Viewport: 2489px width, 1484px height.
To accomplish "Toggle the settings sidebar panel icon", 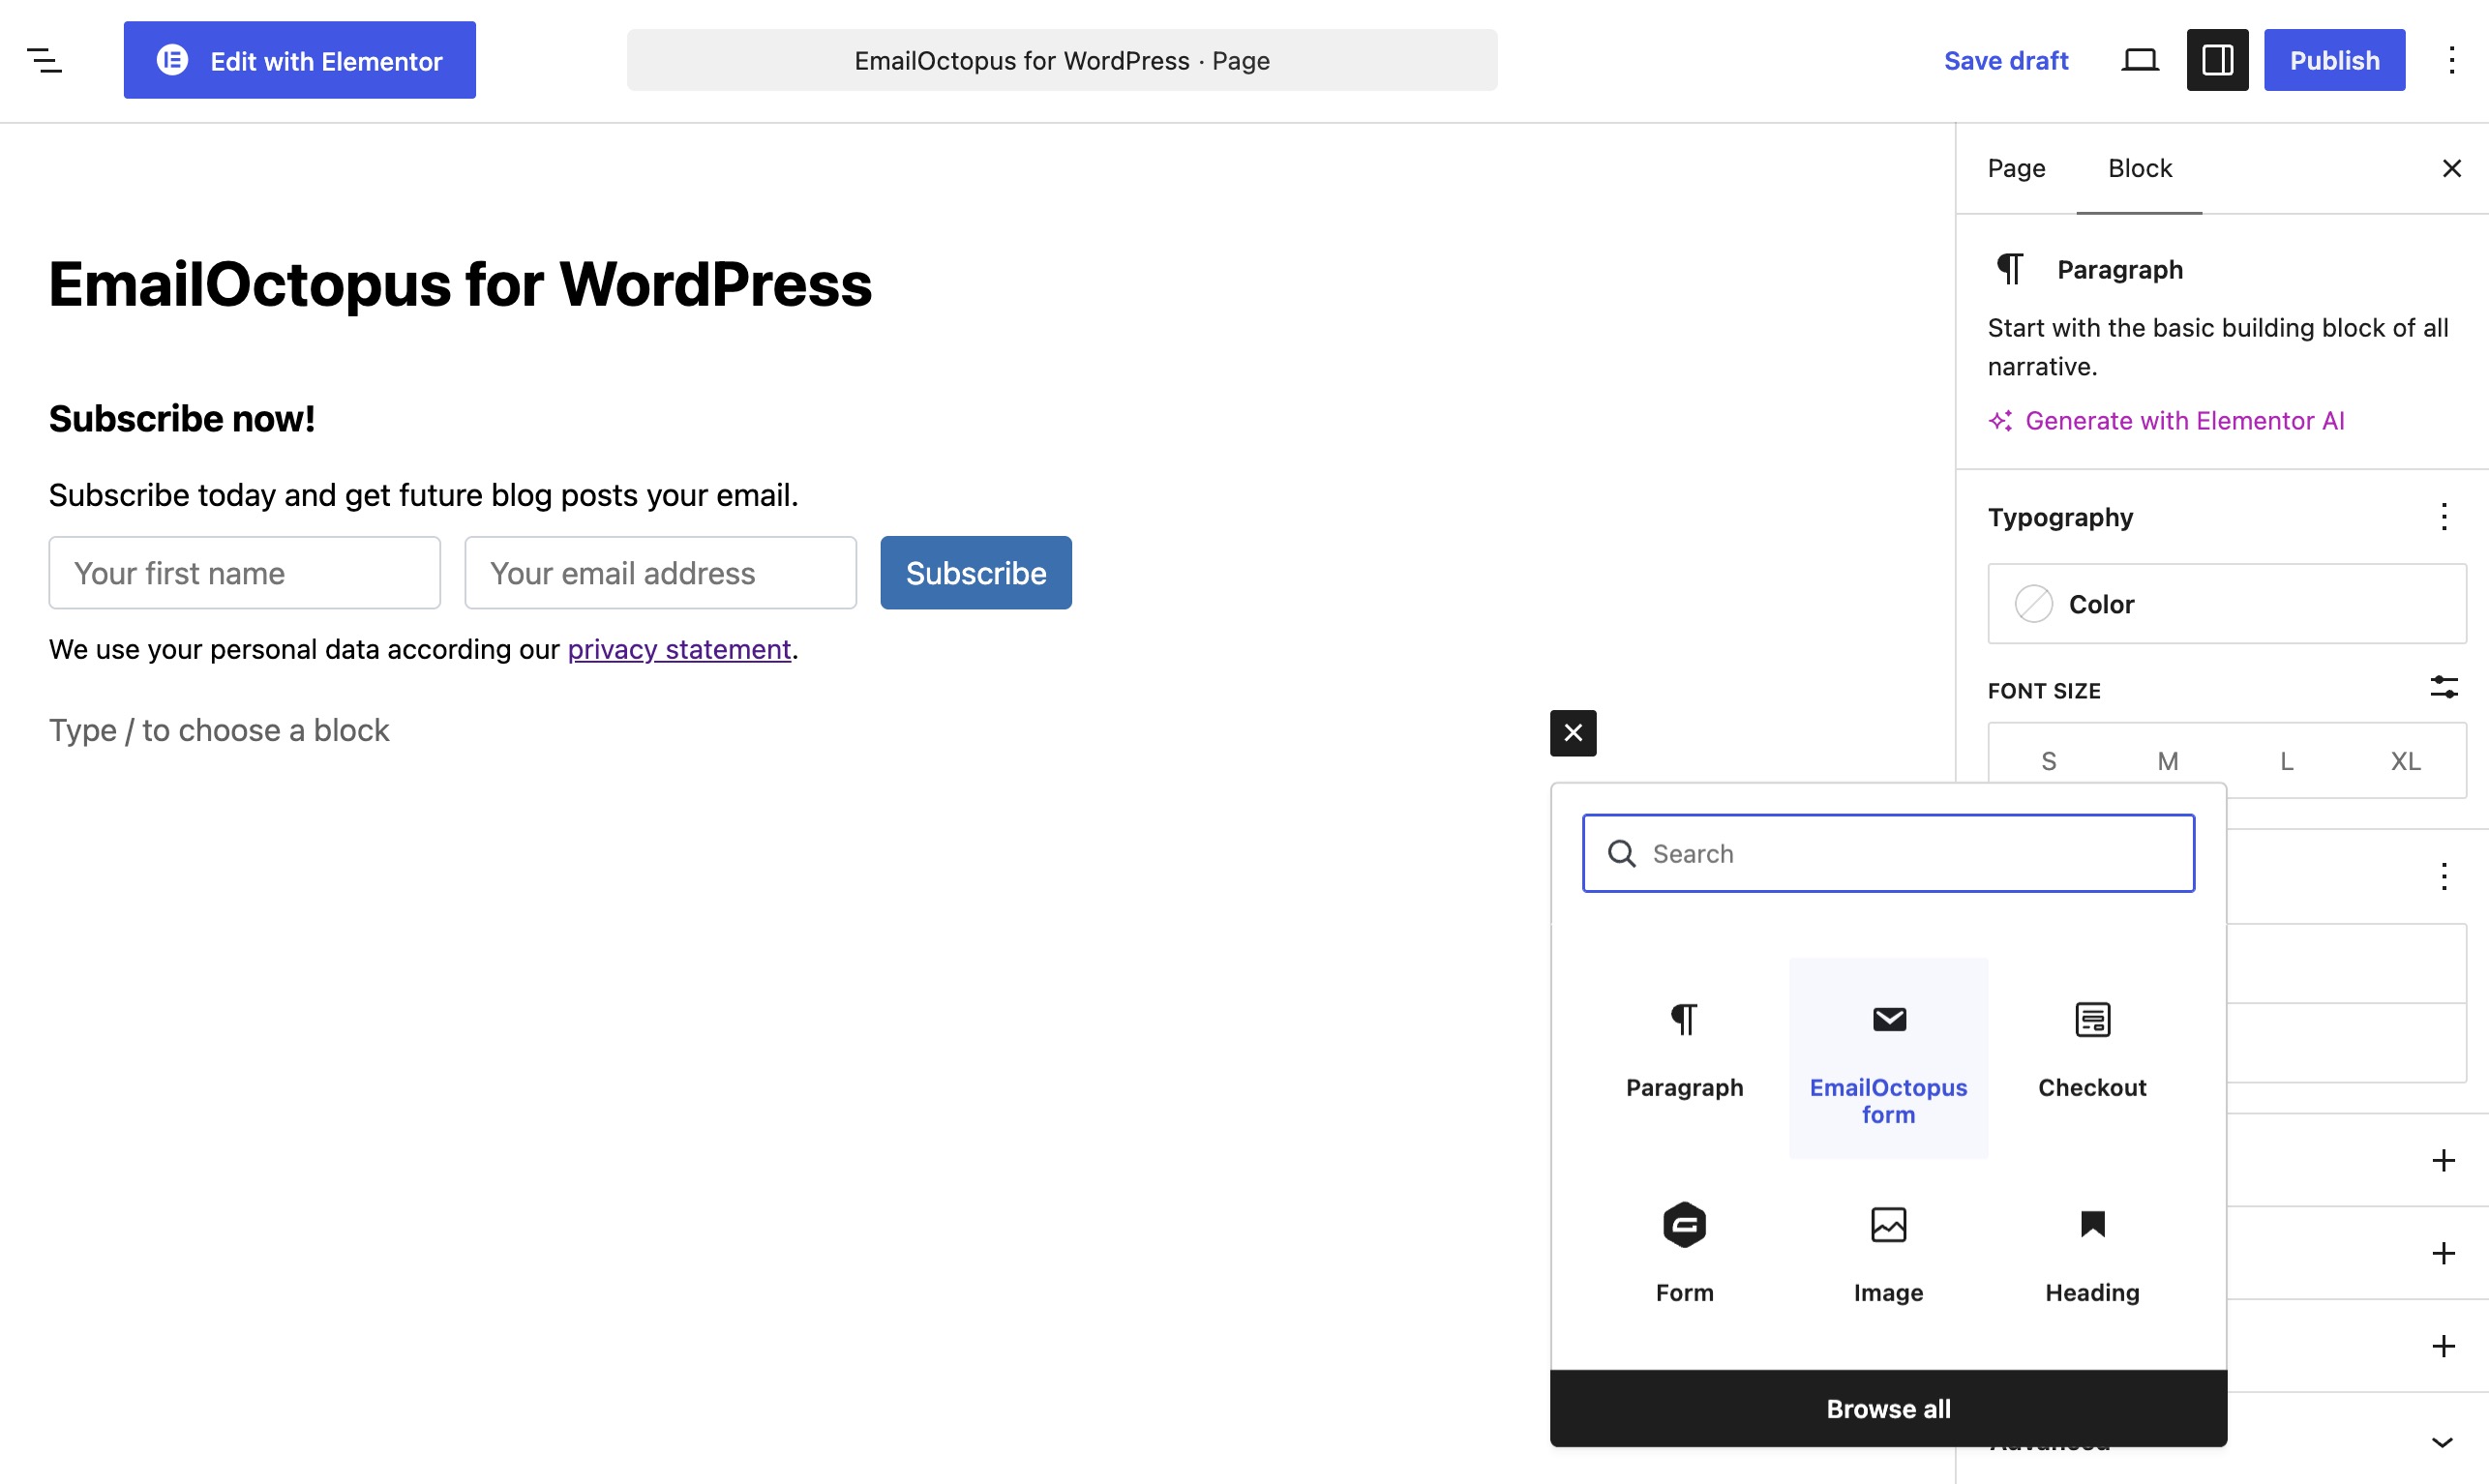I will click(2217, 61).
